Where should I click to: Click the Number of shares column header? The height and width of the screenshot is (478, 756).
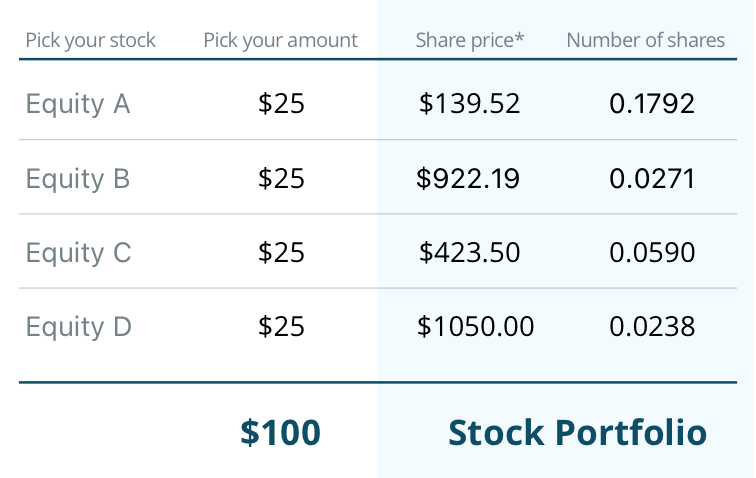pos(645,41)
